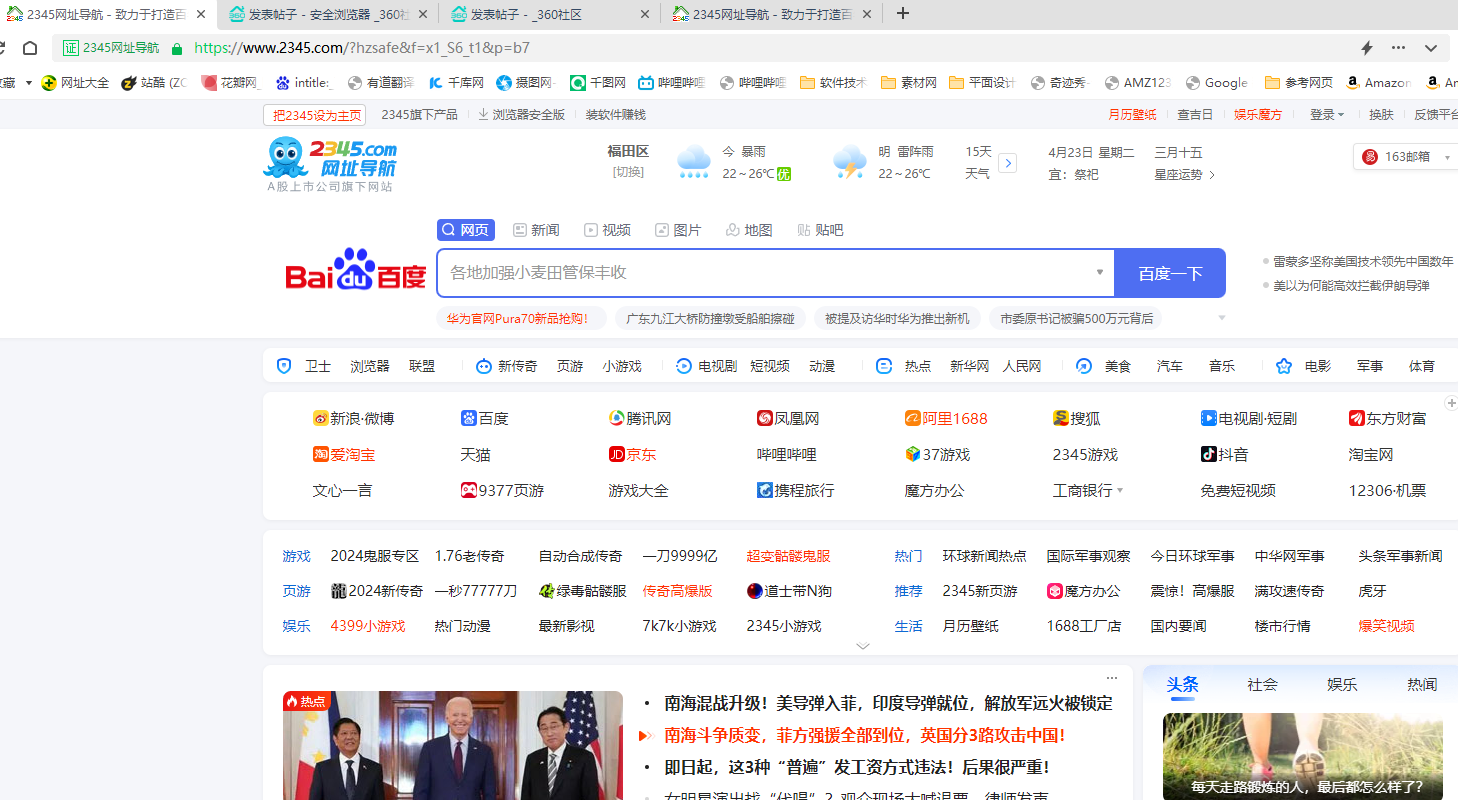This screenshot has height=800, width=1458.
Task: Click 把2345设为主页 button
Action: [x=314, y=115]
